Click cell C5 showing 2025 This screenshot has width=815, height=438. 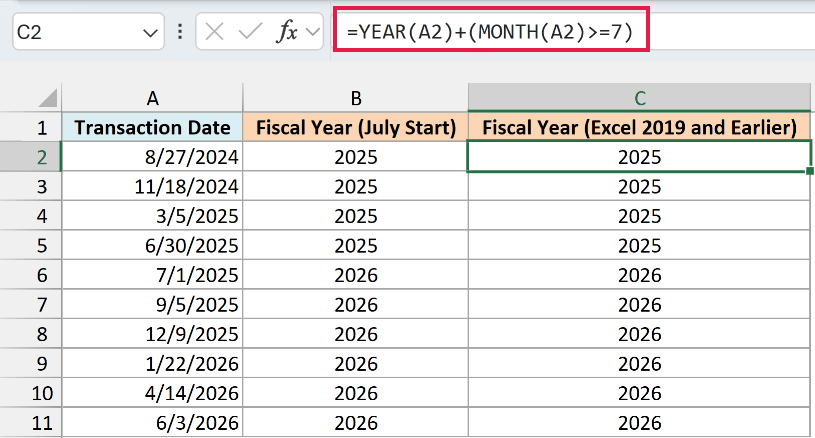point(640,245)
